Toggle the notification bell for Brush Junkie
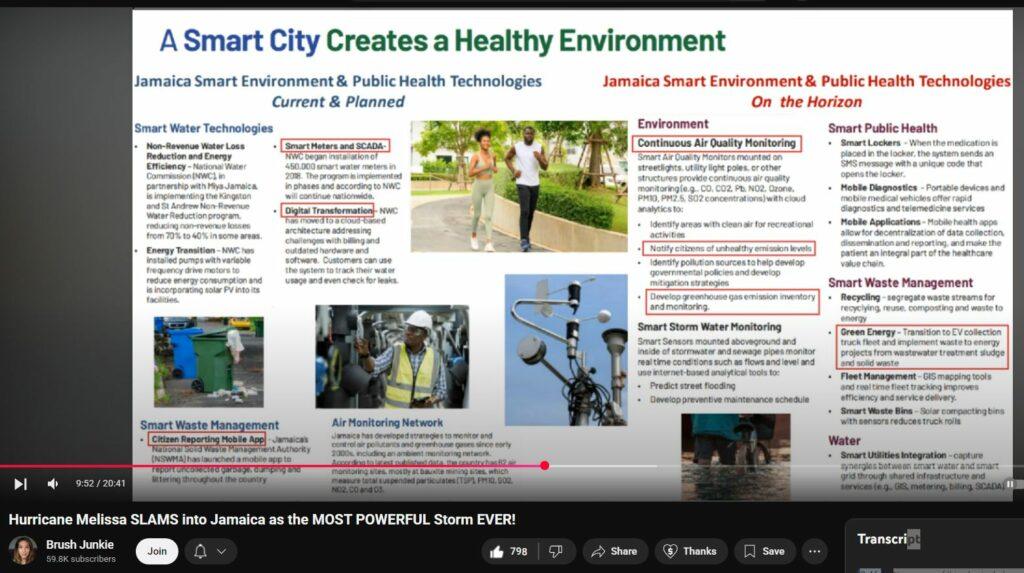Viewport: 1024px width, 573px height. coord(200,551)
